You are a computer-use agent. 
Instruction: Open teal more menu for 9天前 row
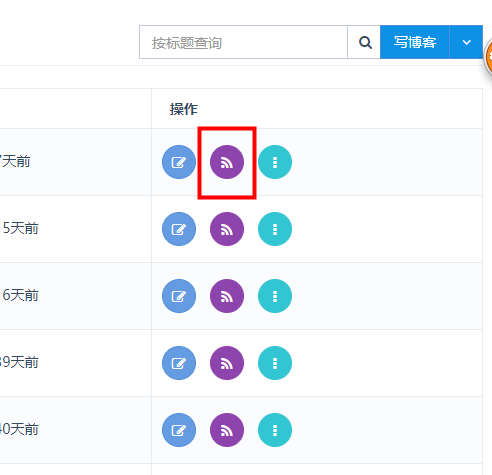275,363
